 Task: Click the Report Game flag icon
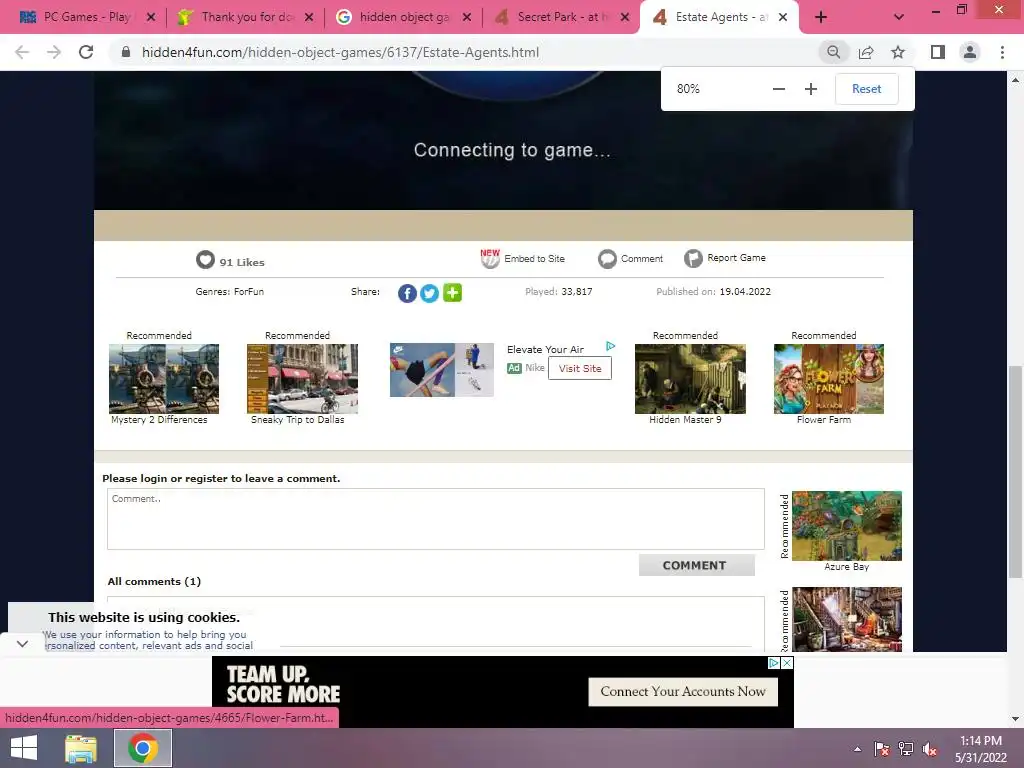click(x=693, y=259)
